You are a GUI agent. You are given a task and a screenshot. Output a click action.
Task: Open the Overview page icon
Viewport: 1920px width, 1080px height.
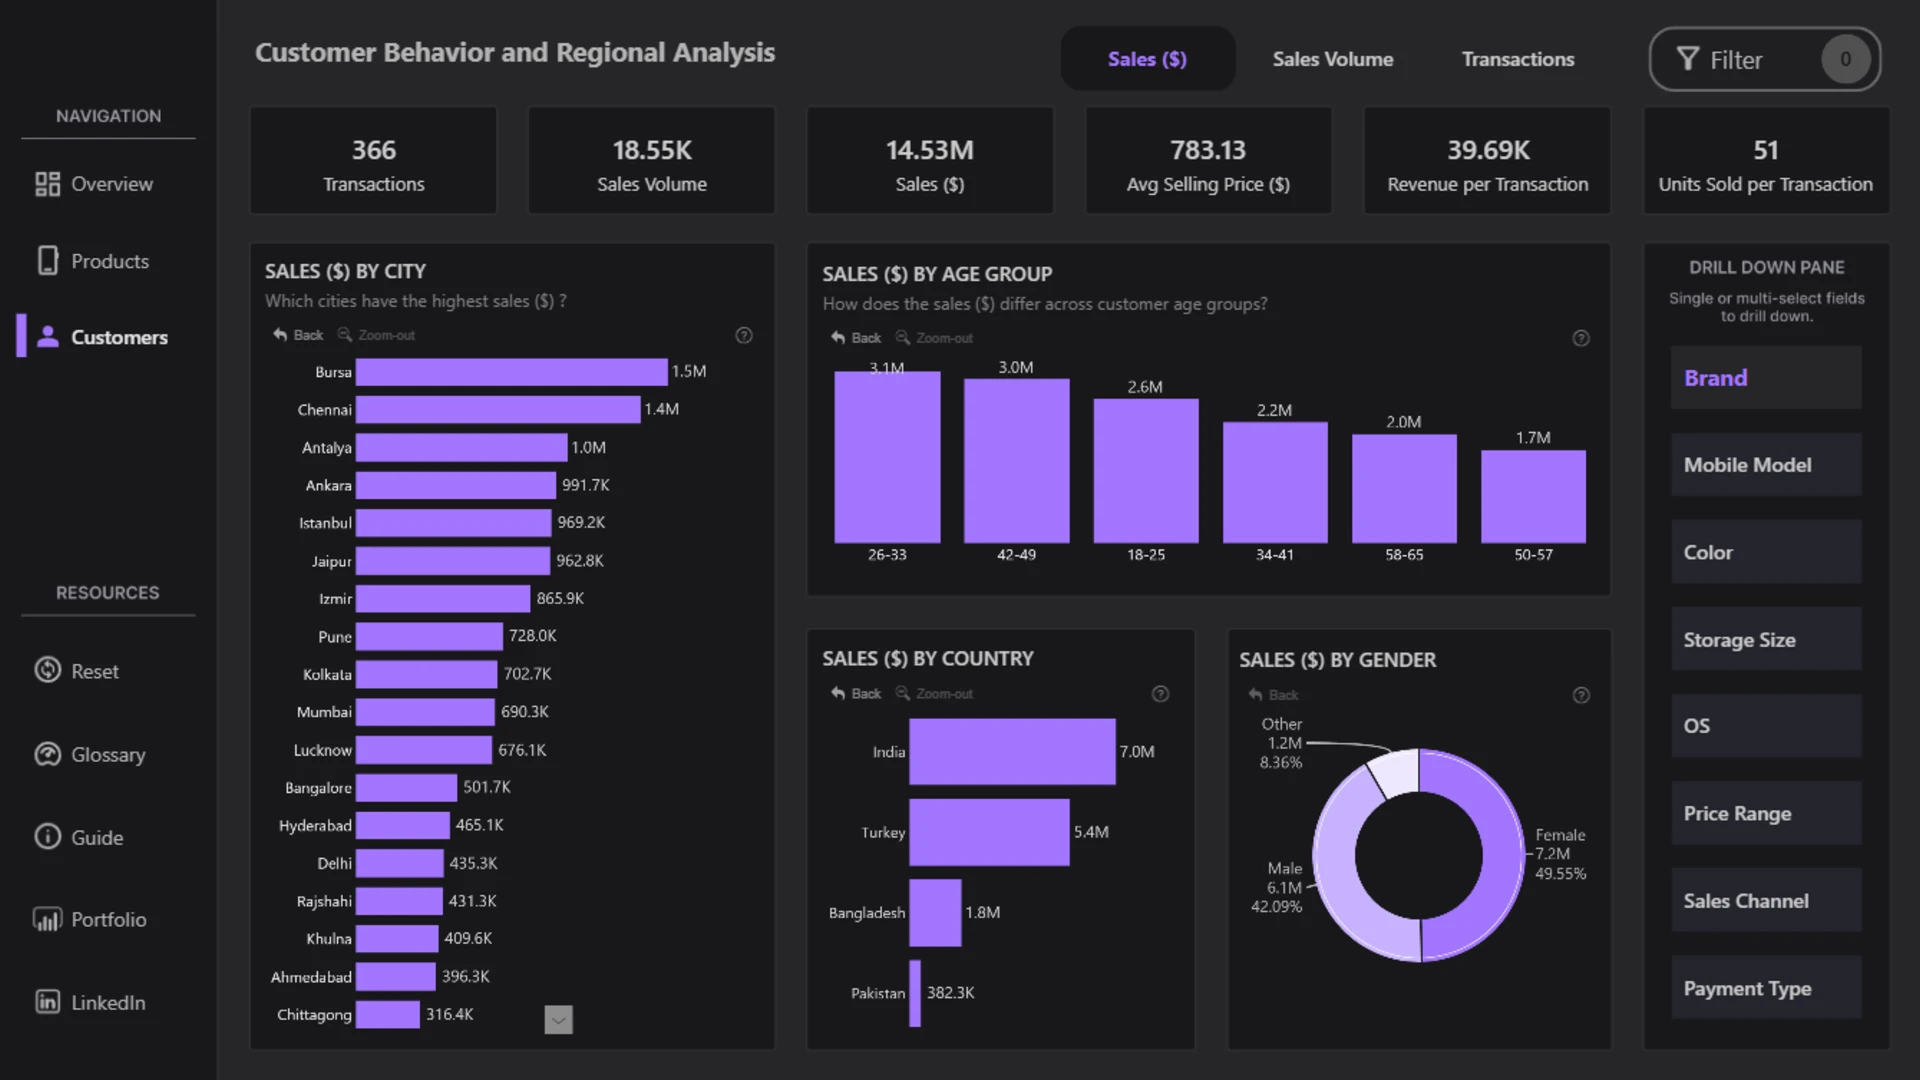point(47,184)
